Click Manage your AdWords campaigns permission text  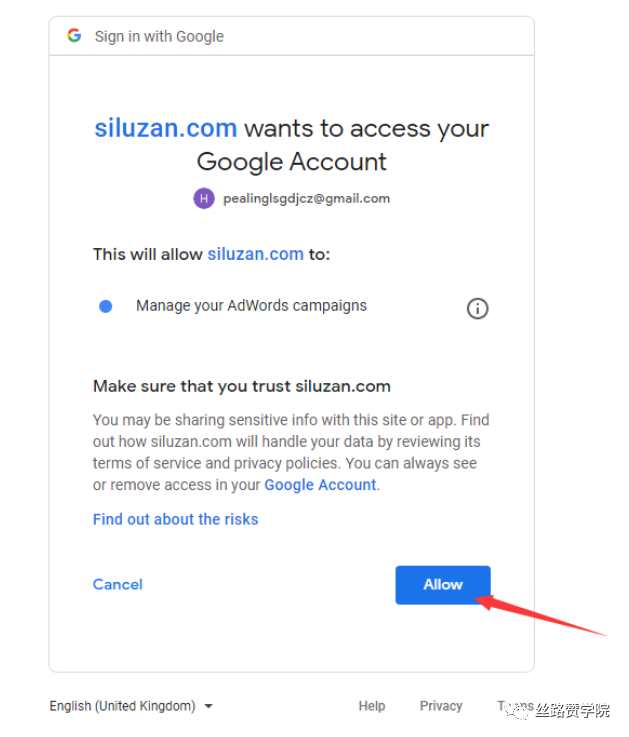(x=251, y=306)
